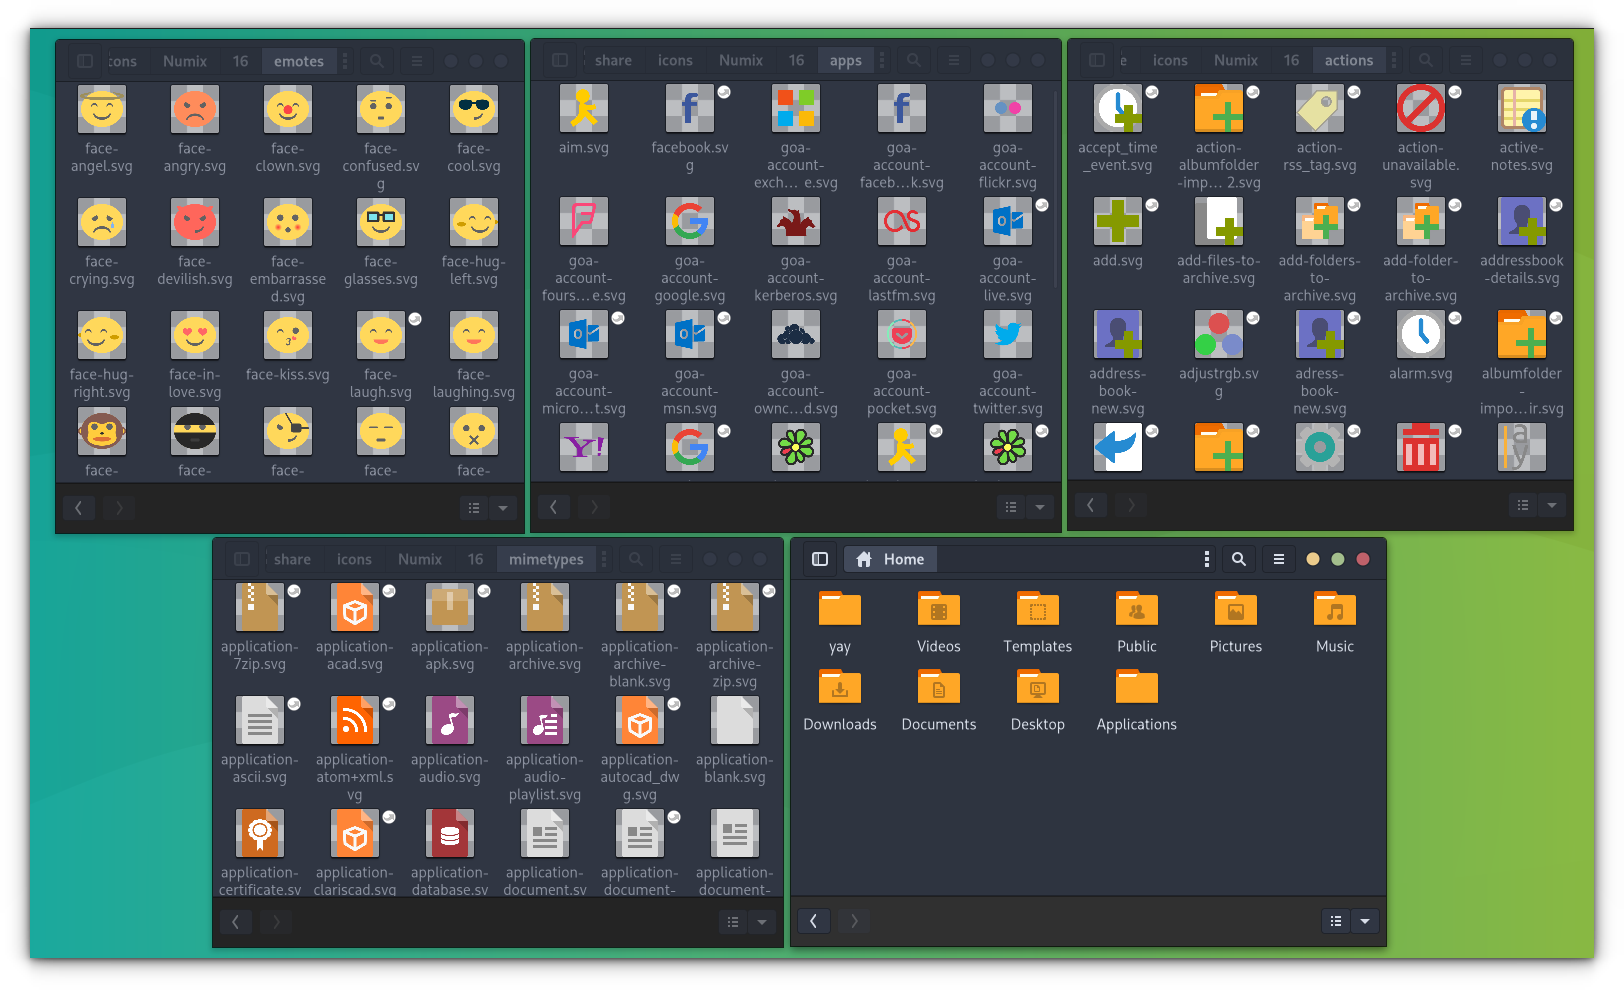Open the Pictures folder
This screenshot has height=990, width=1624.
(x=1236, y=608)
